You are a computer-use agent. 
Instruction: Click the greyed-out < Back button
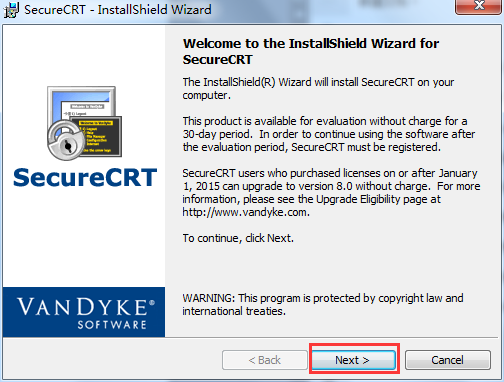click(265, 360)
